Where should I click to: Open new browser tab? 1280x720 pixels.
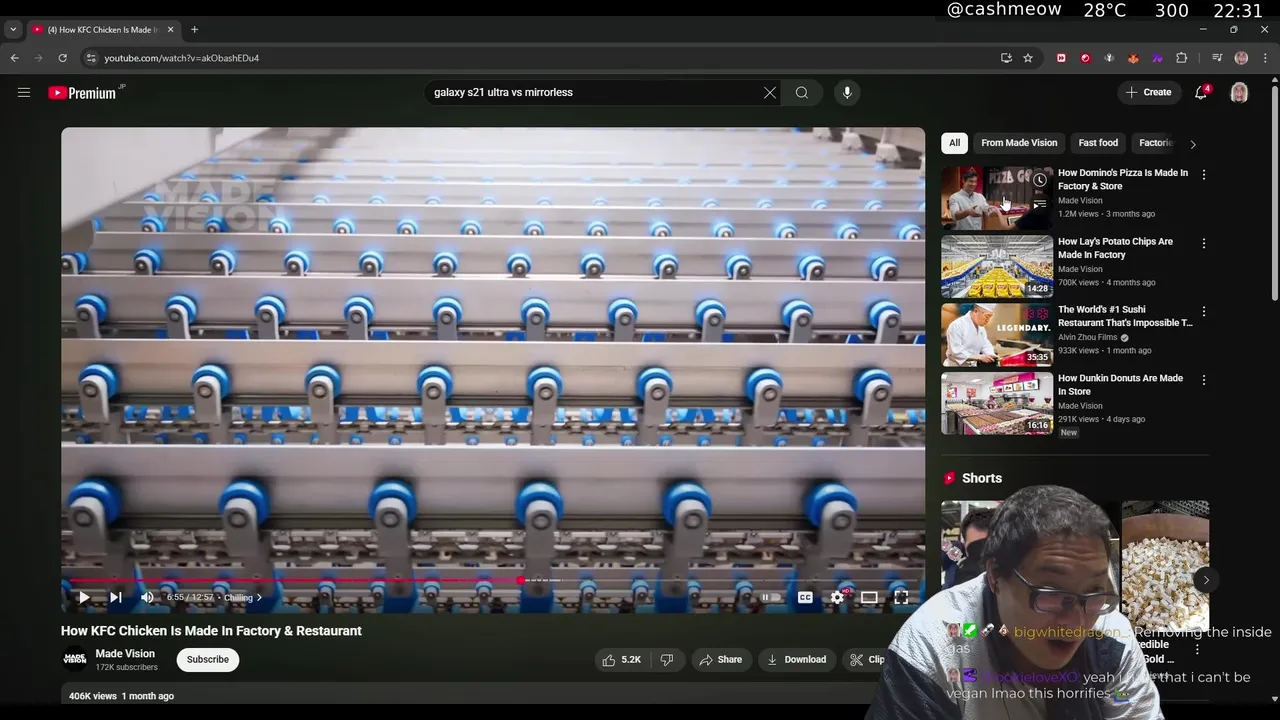(194, 30)
